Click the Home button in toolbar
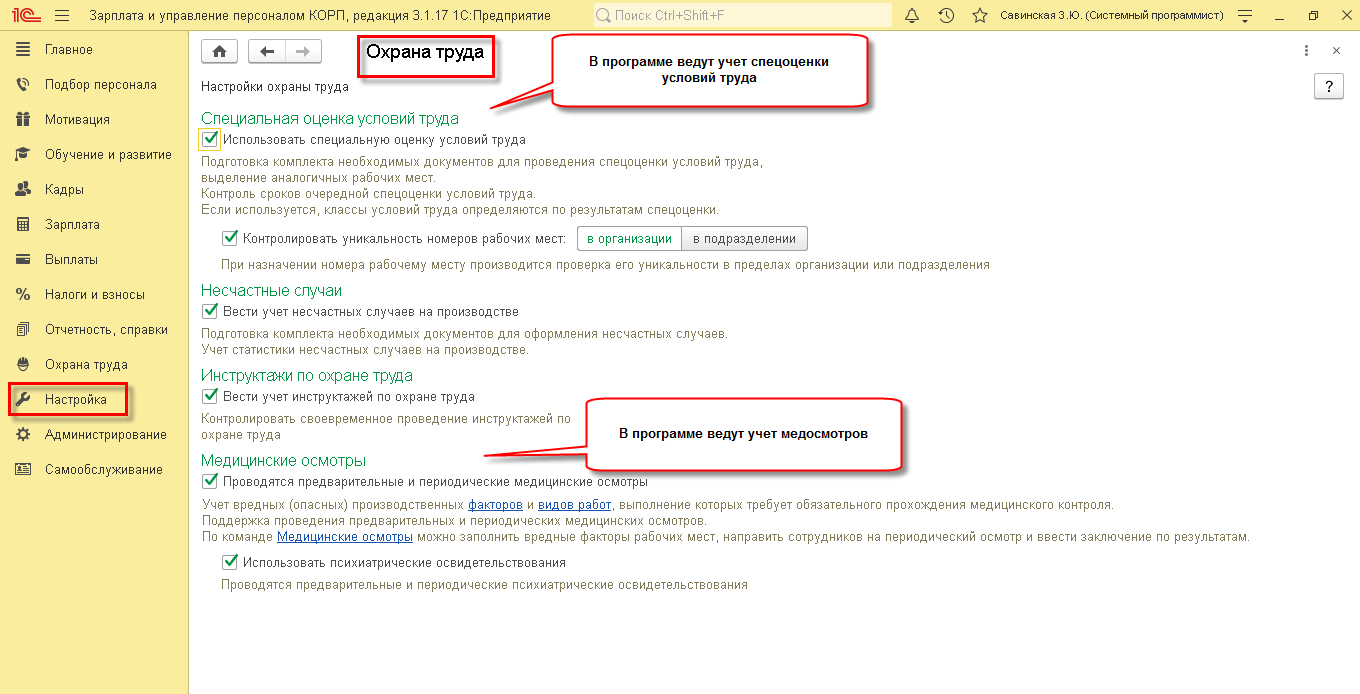This screenshot has height=694, width=1360. (219, 52)
